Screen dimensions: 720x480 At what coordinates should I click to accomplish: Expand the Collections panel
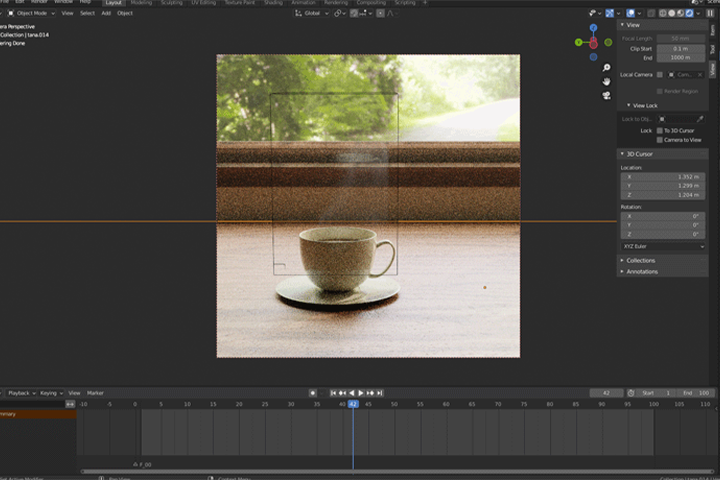pos(622,260)
